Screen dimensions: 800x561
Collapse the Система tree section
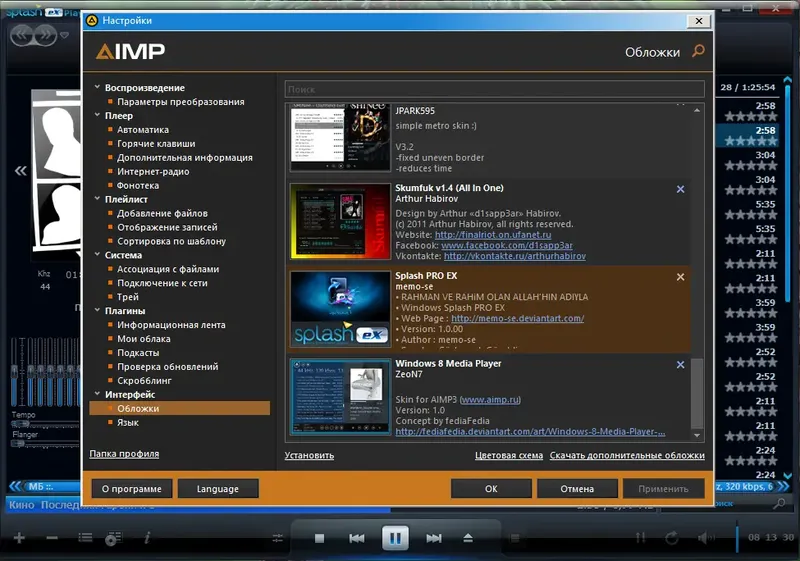[97, 254]
